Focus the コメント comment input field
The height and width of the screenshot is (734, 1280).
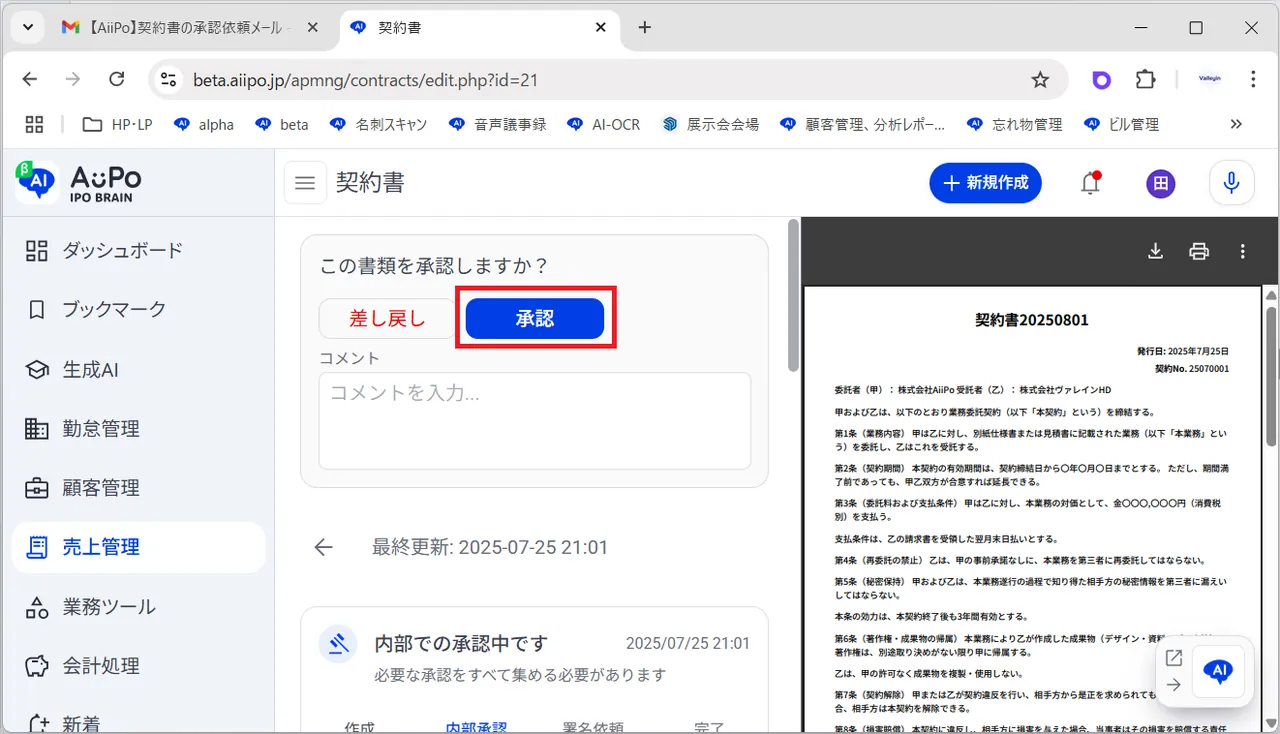tap(534, 420)
